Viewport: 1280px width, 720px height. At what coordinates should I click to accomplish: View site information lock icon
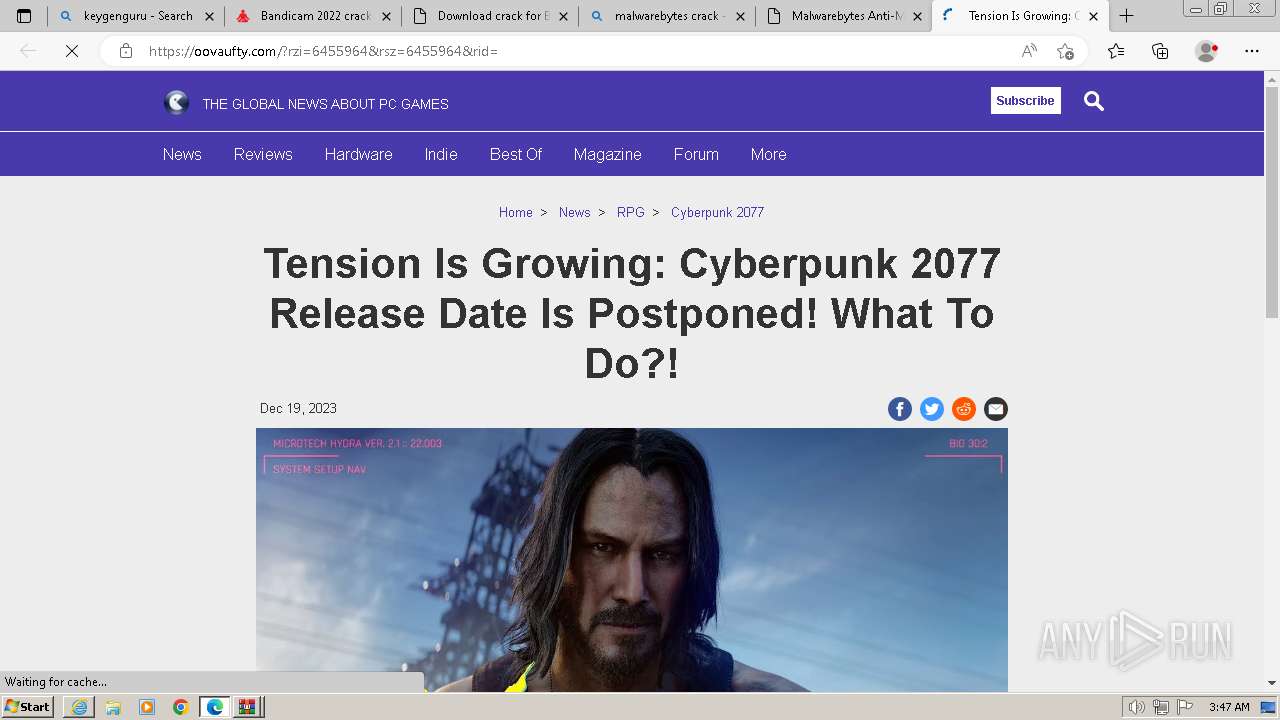[x=126, y=51]
